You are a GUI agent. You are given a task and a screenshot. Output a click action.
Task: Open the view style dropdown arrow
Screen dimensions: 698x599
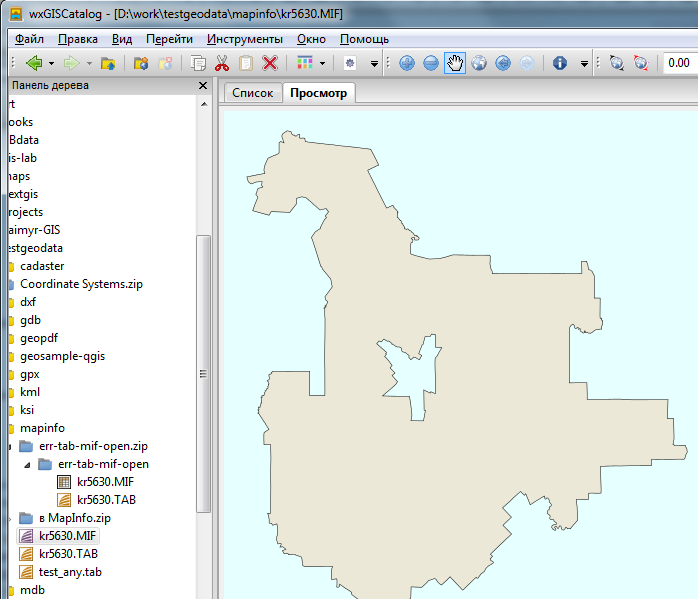(x=322, y=63)
